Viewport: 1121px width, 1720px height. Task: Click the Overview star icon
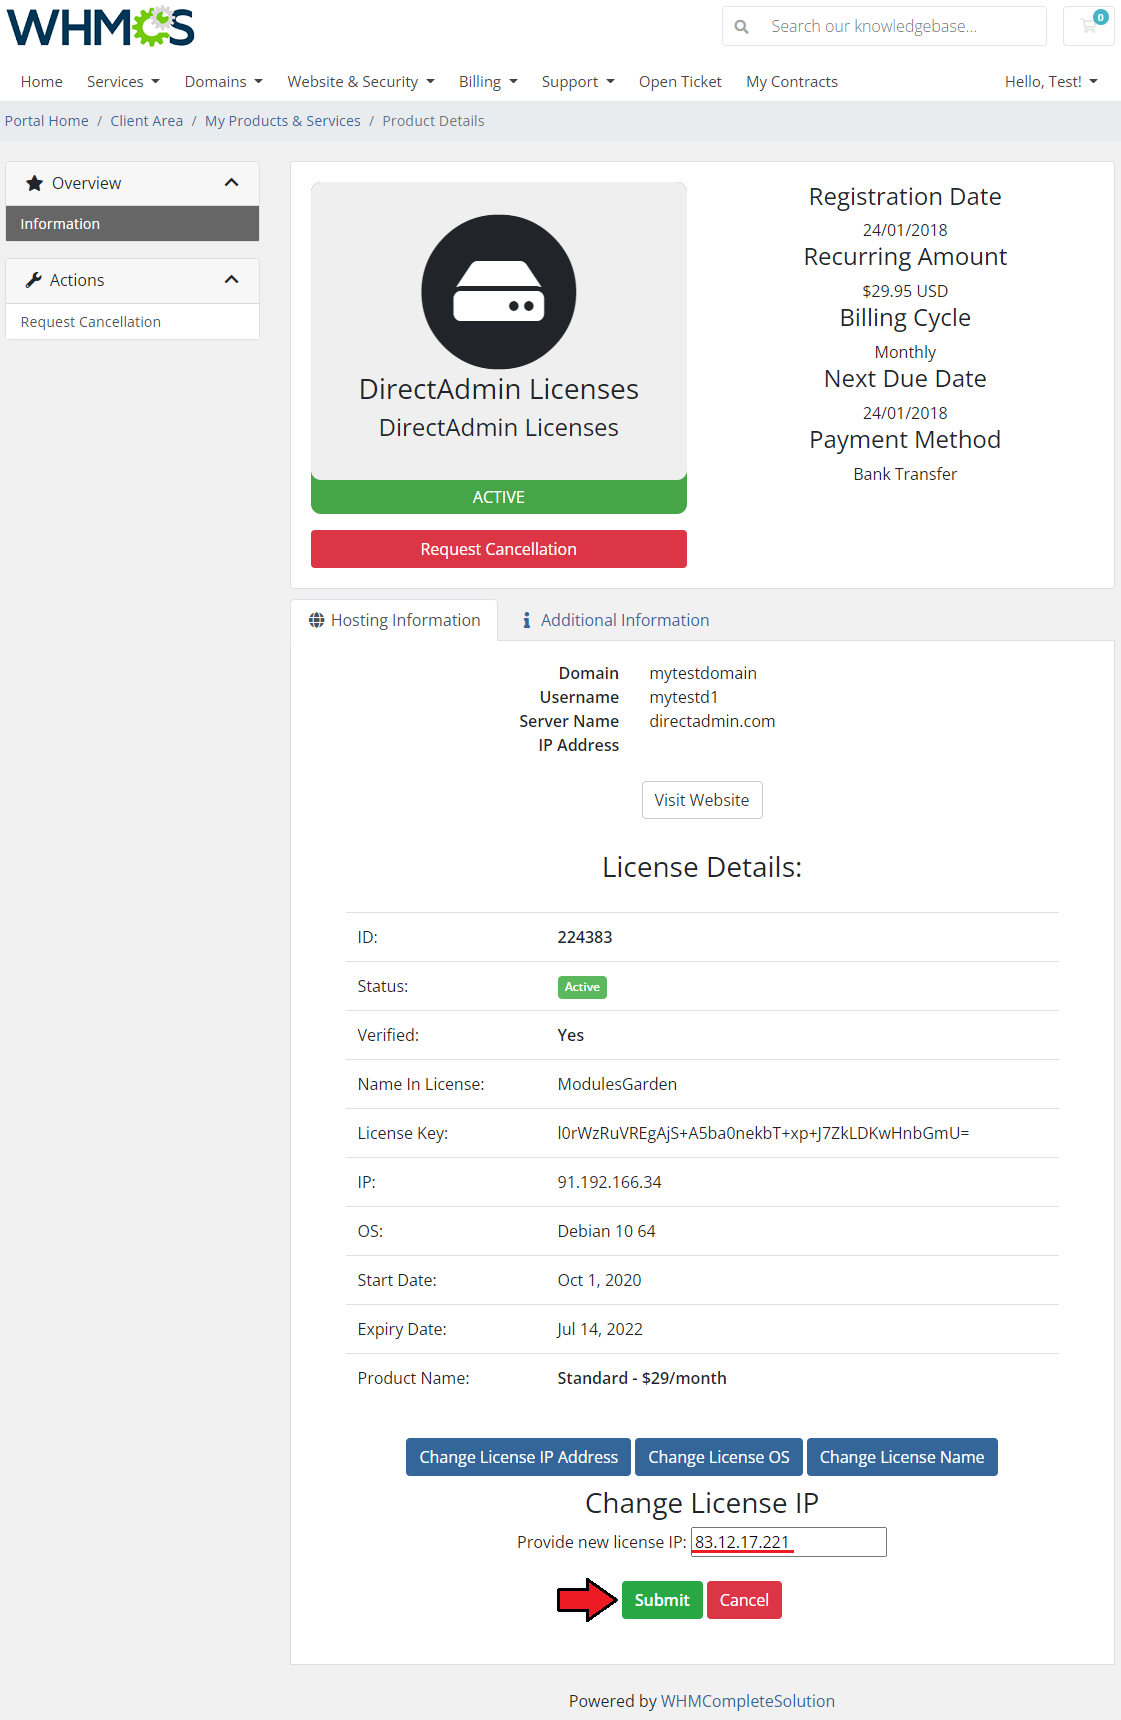pos(35,183)
